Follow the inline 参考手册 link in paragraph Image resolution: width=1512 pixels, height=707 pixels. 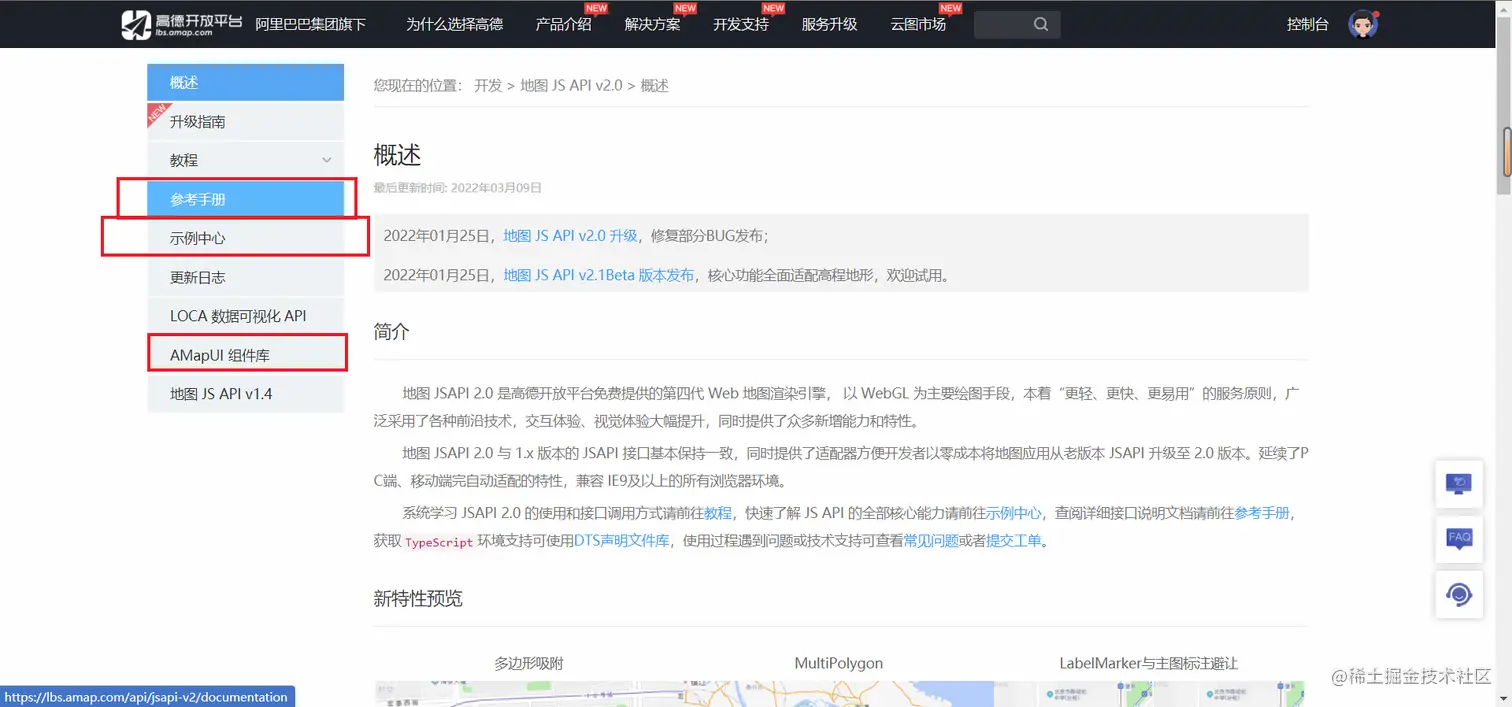(1262, 513)
